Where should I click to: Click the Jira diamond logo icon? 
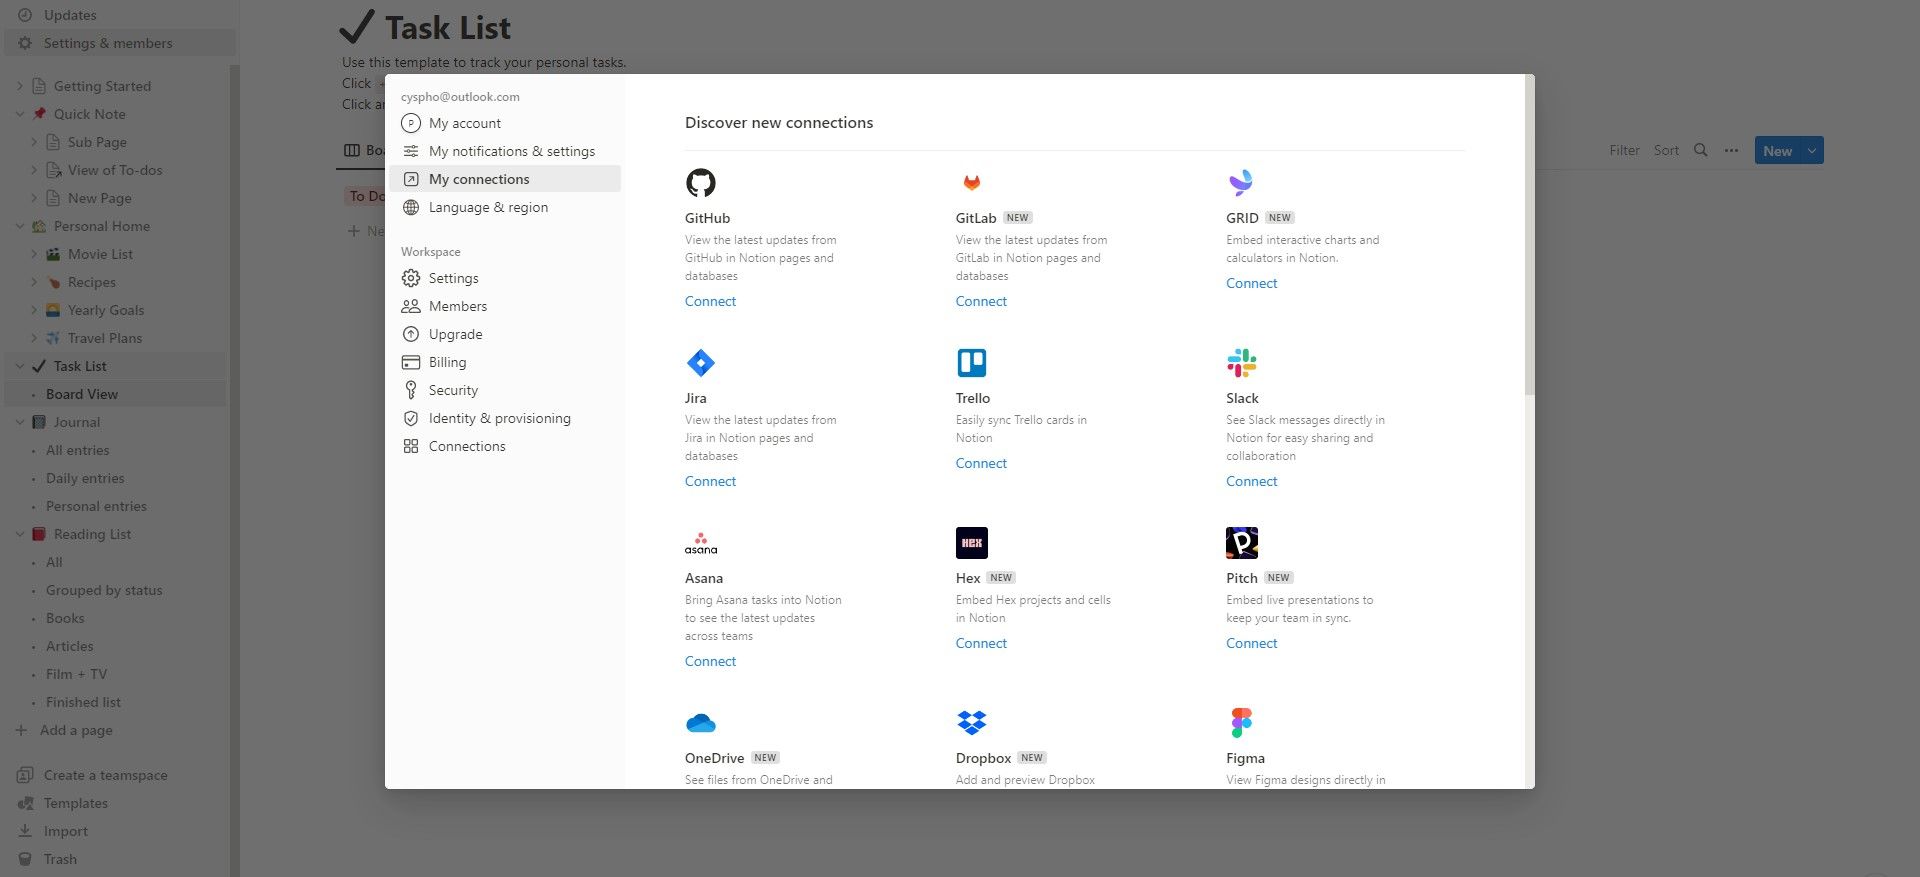click(700, 362)
